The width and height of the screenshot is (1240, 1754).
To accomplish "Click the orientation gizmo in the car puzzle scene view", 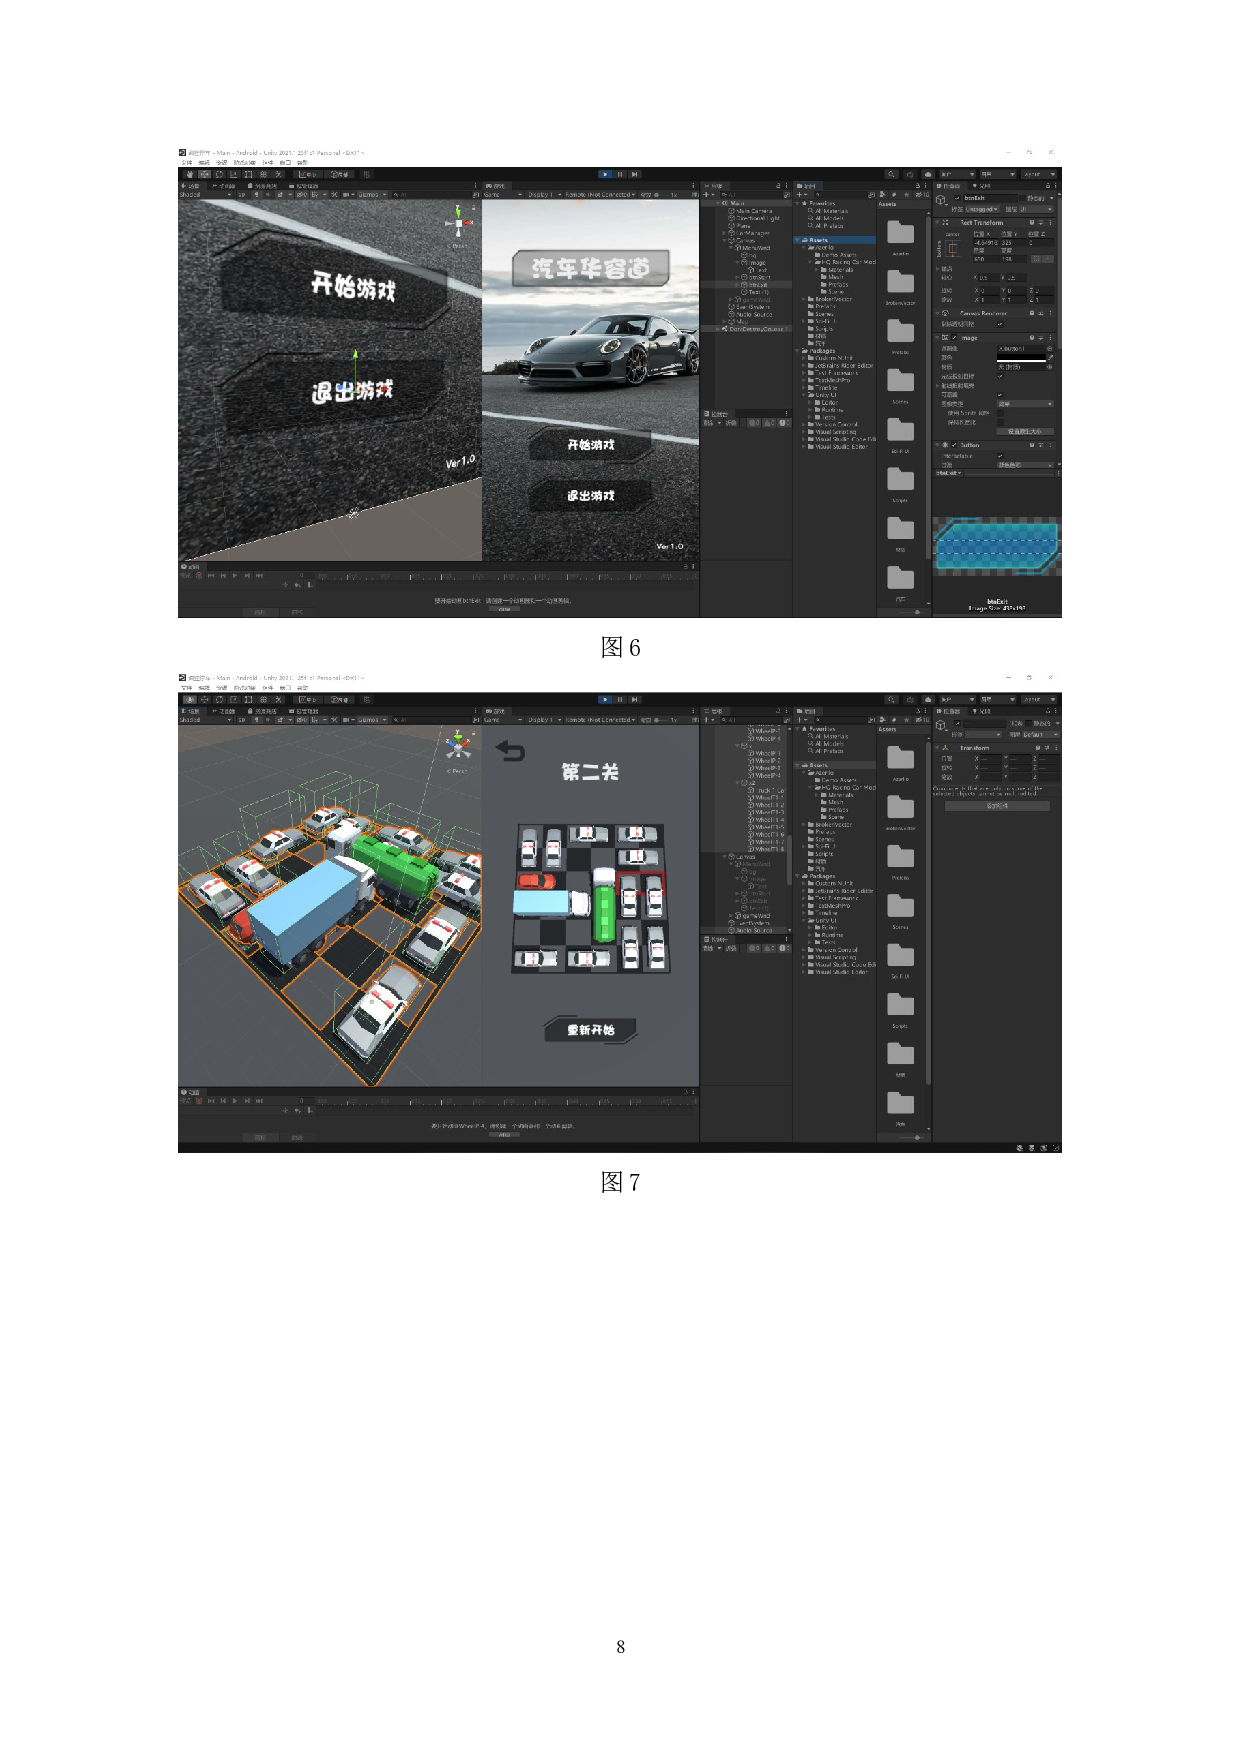I will (x=458, y=746).
